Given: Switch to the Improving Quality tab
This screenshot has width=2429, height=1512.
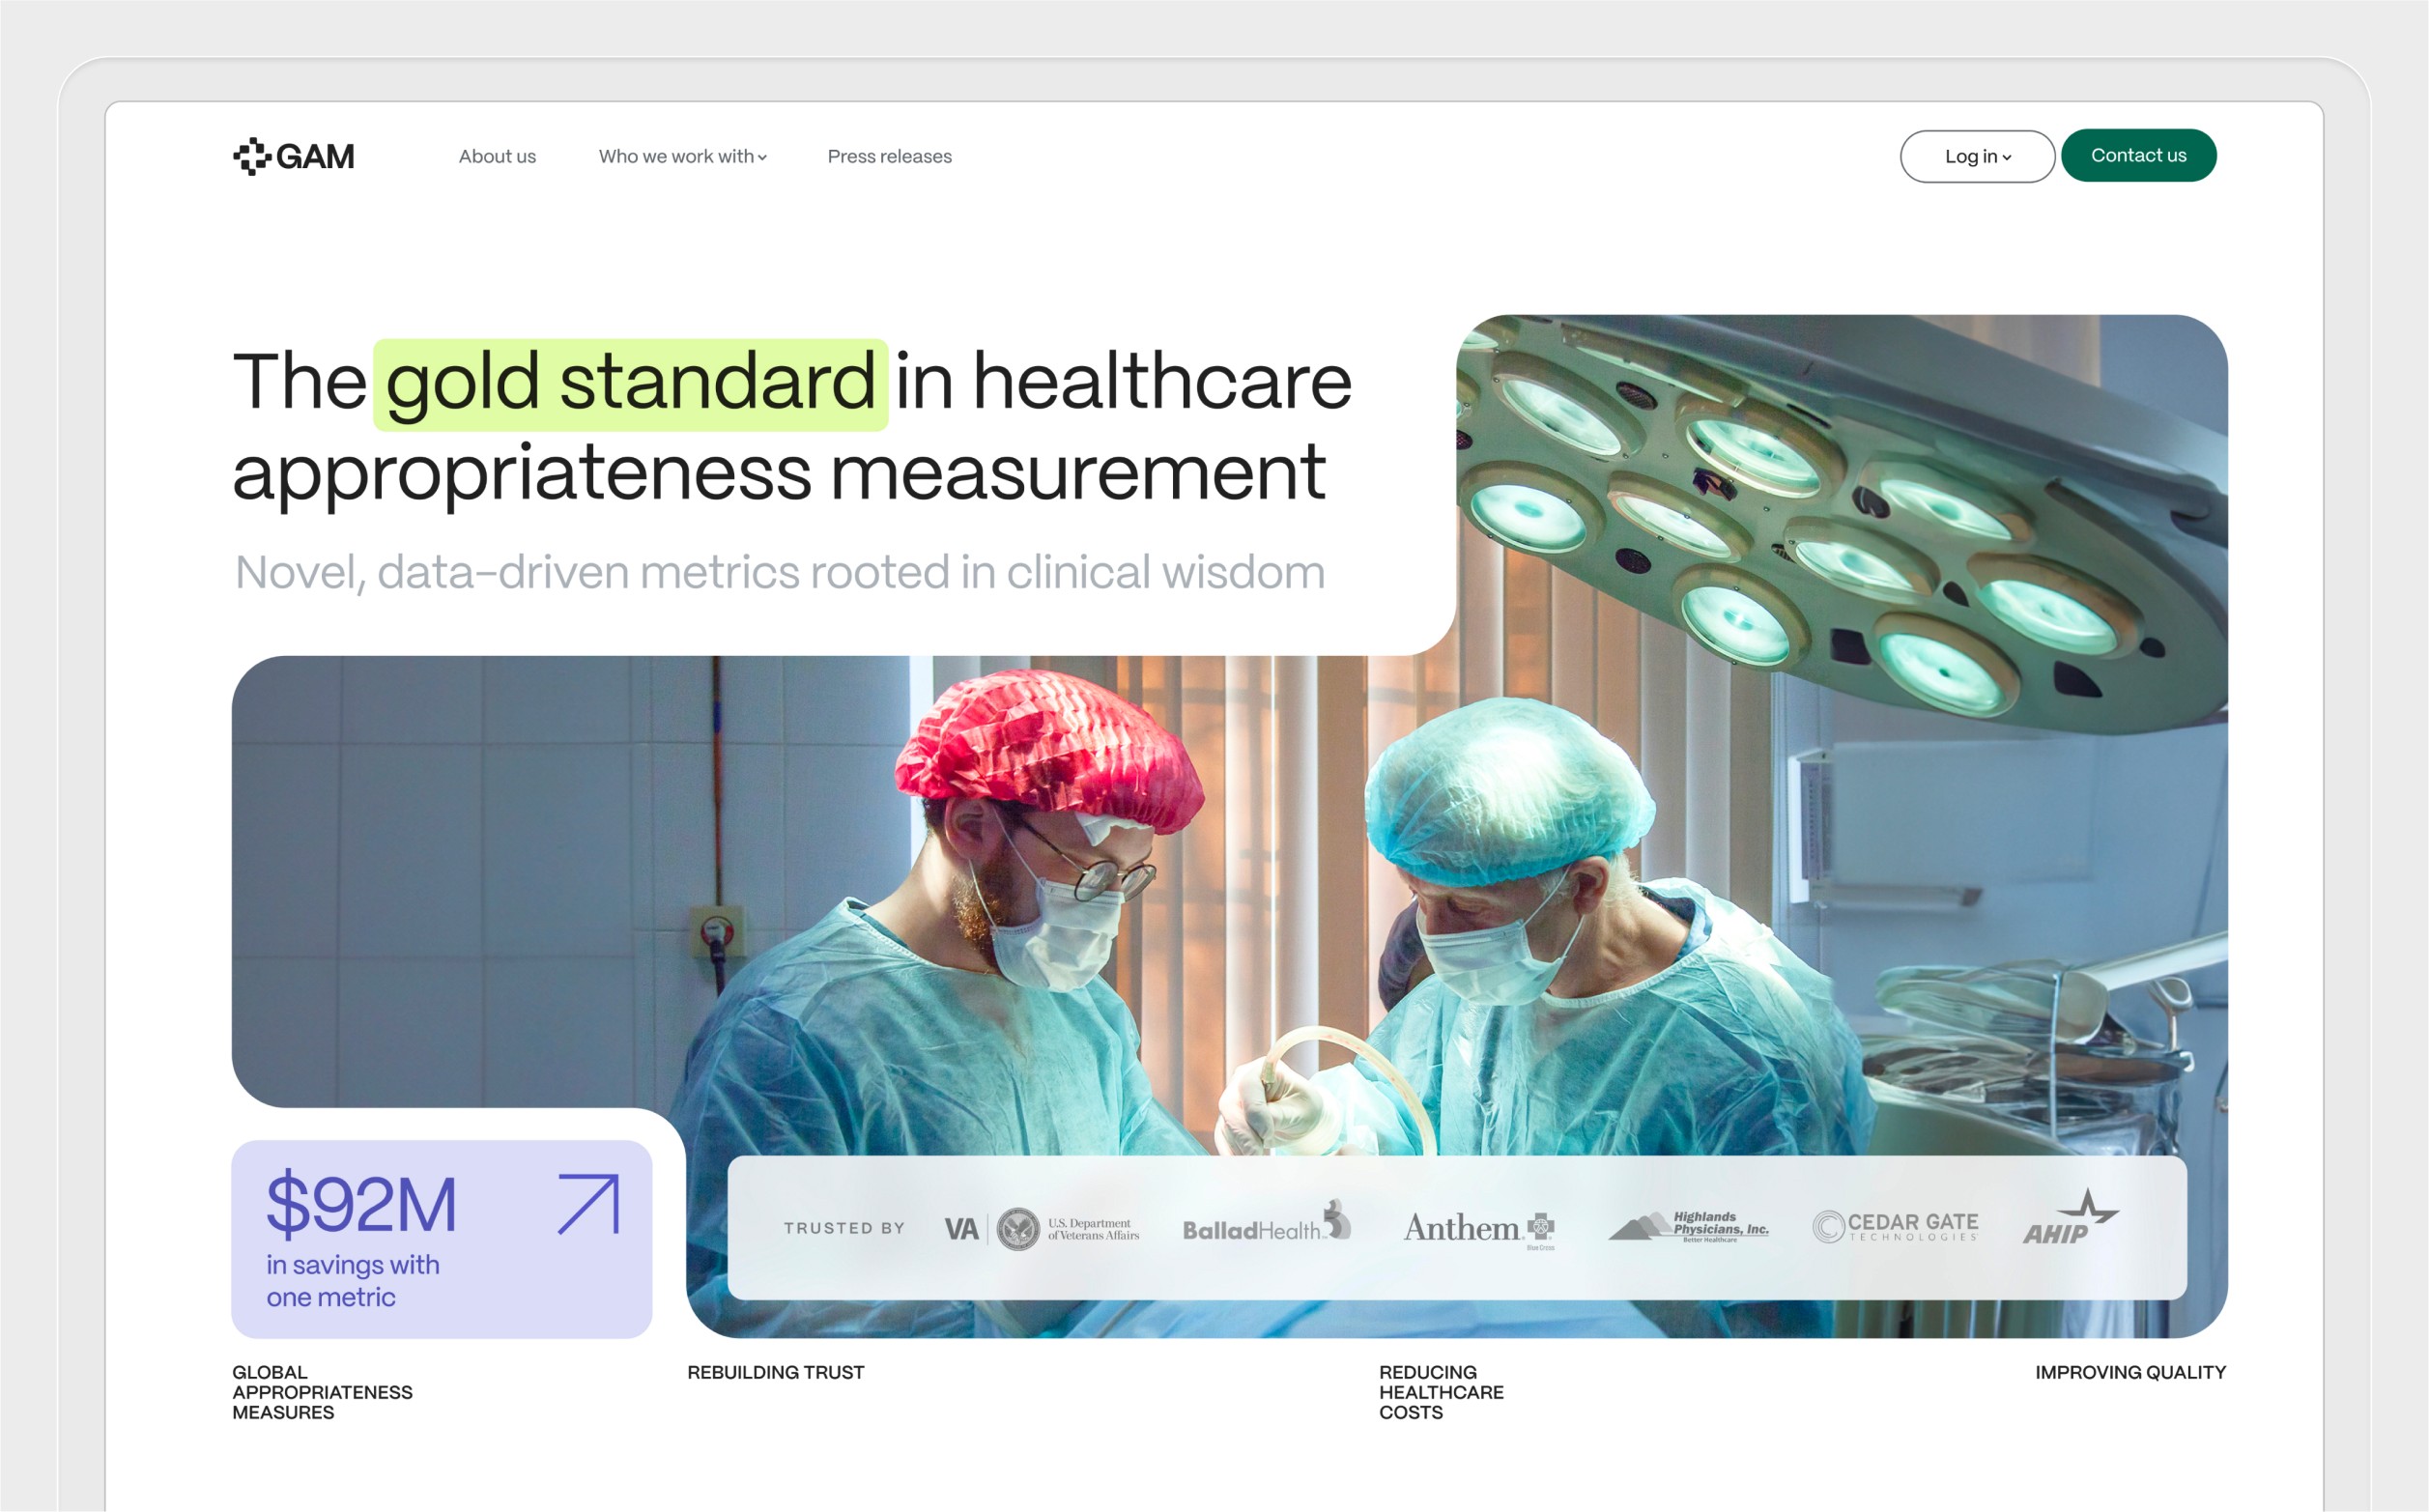Looking at the screenshot, I should (2130, 1372).
